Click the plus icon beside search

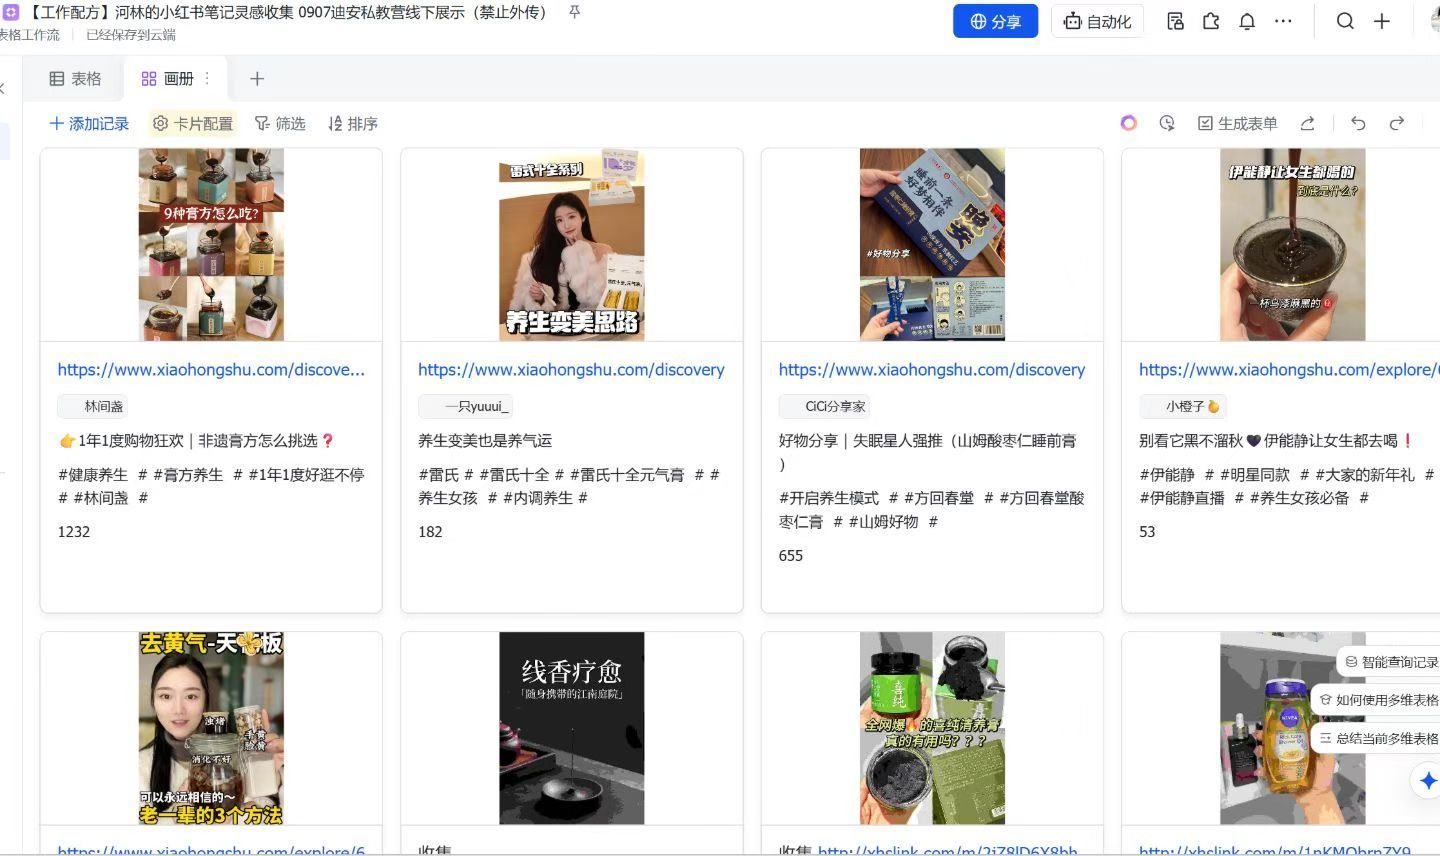[x=1382, y=21]
